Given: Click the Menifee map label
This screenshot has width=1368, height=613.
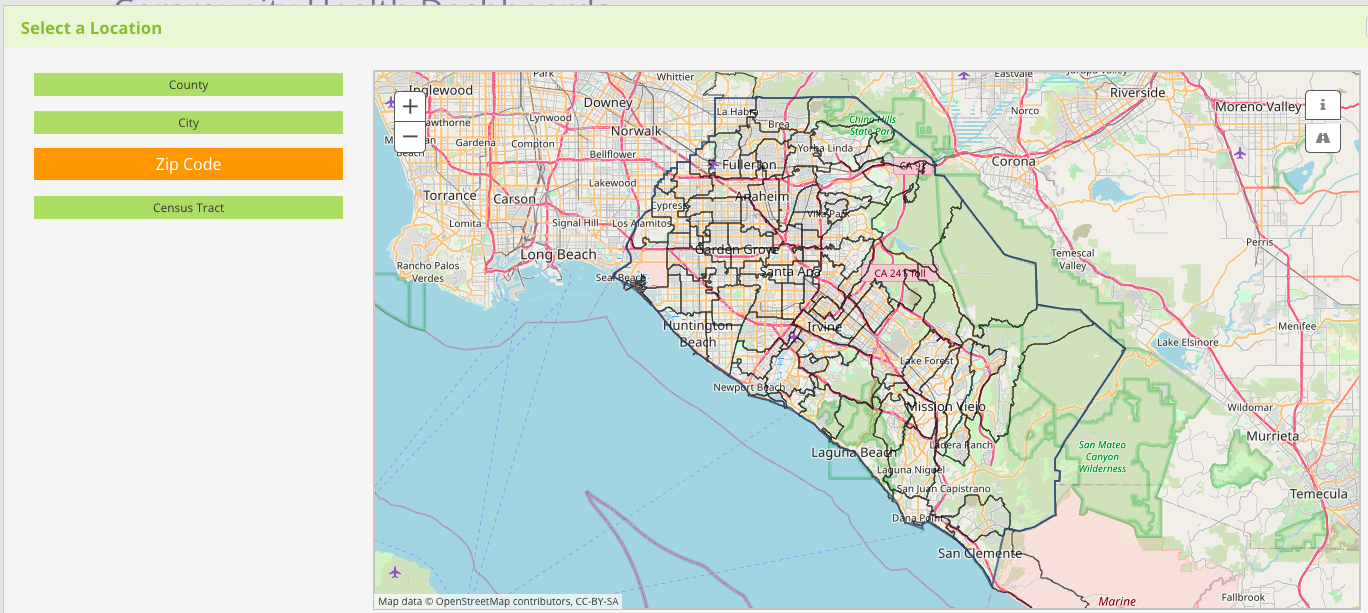Looking at the screenshot, I should [x=1298, y=326].
